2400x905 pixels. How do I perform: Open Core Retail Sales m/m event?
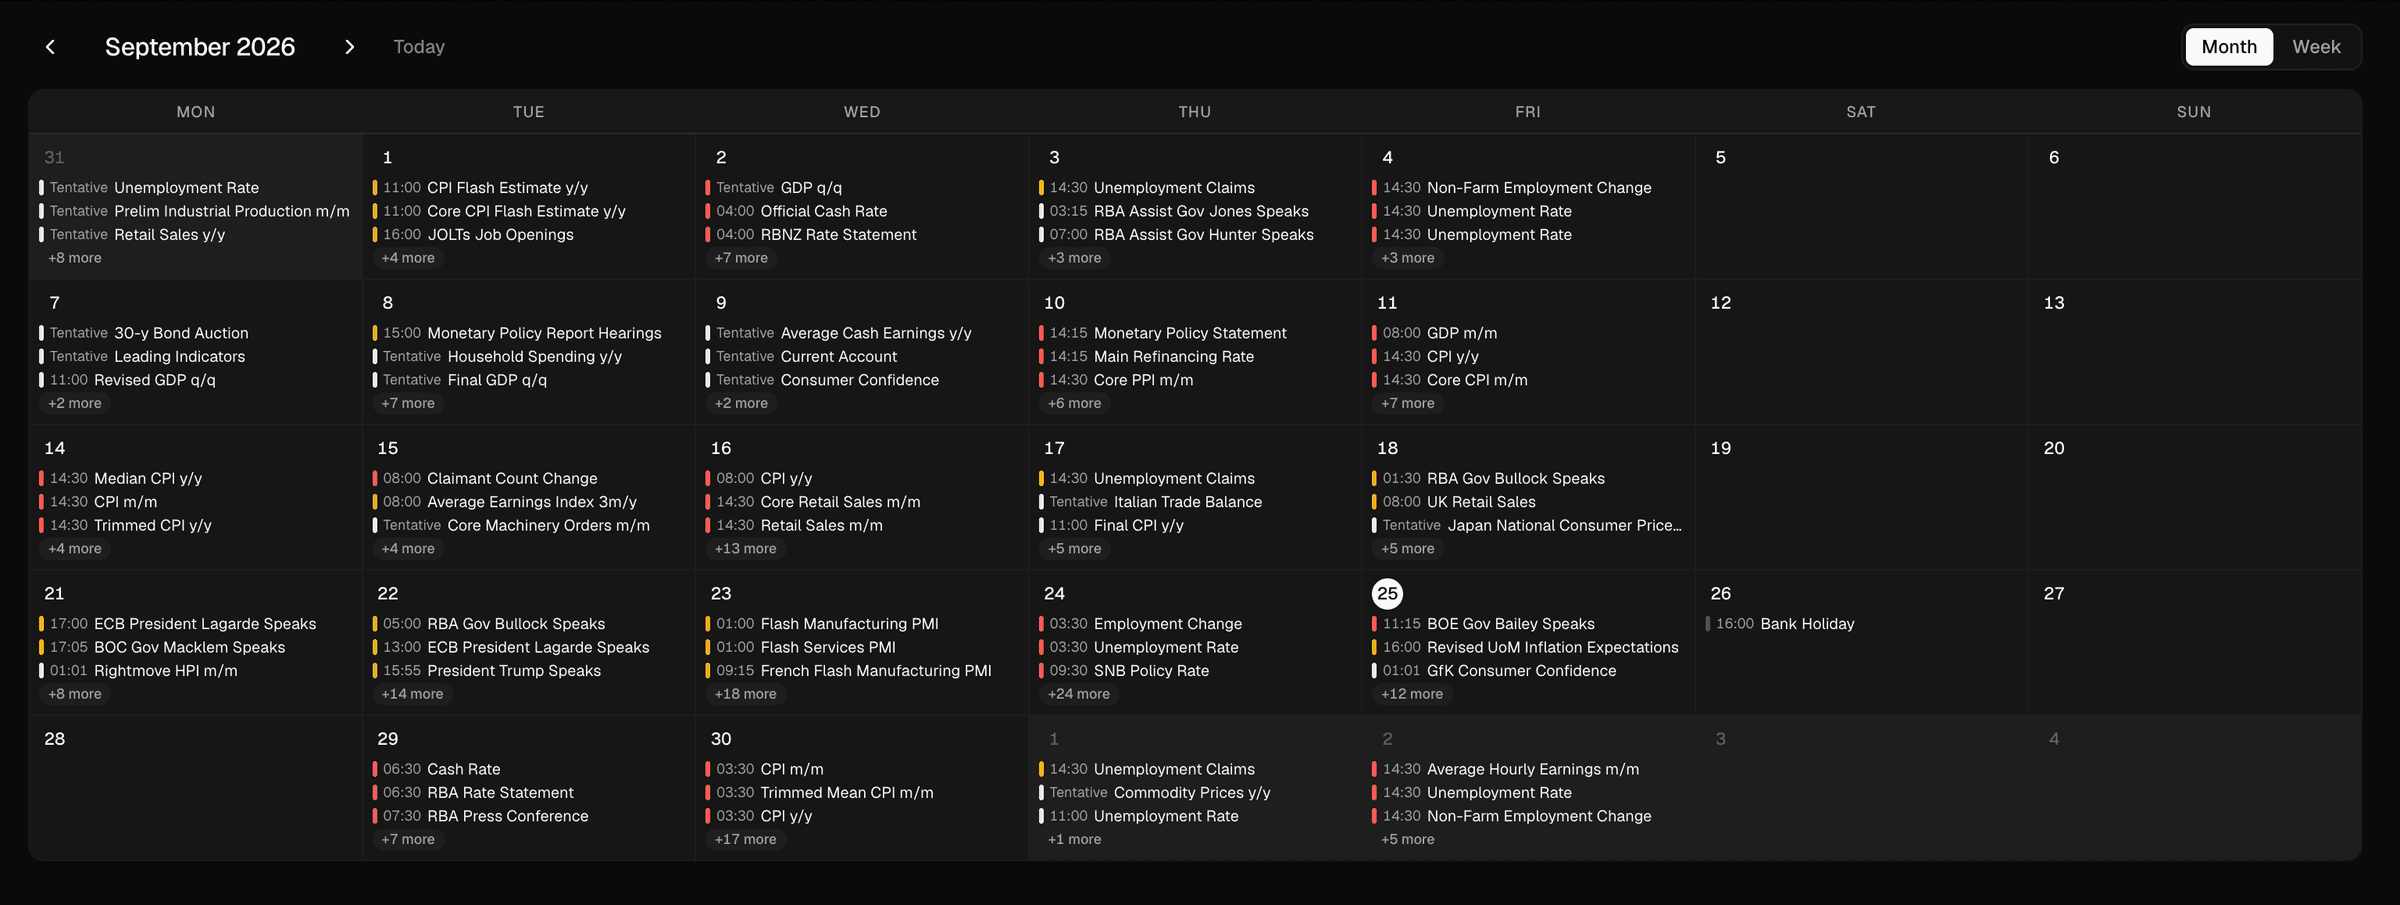861,502
